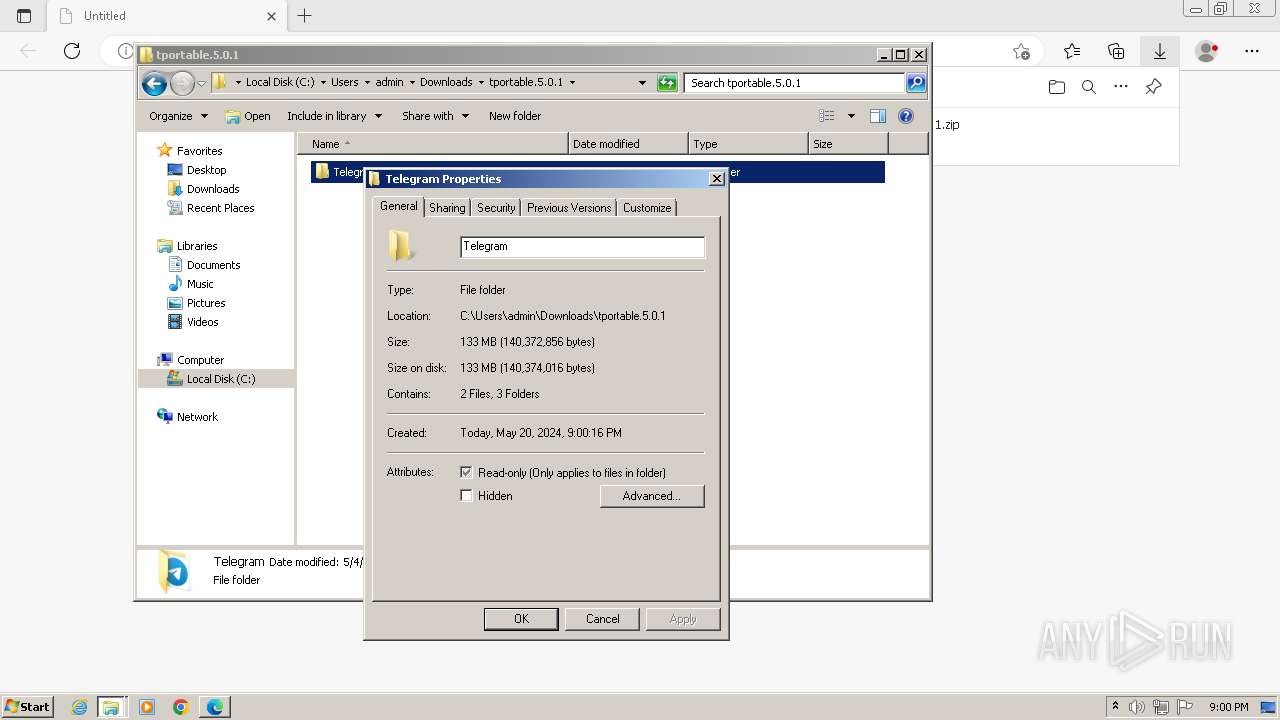Select Downloads in navigation pane
The height and width of the screenshot is (720, 1280).
(x=213, y=189)
